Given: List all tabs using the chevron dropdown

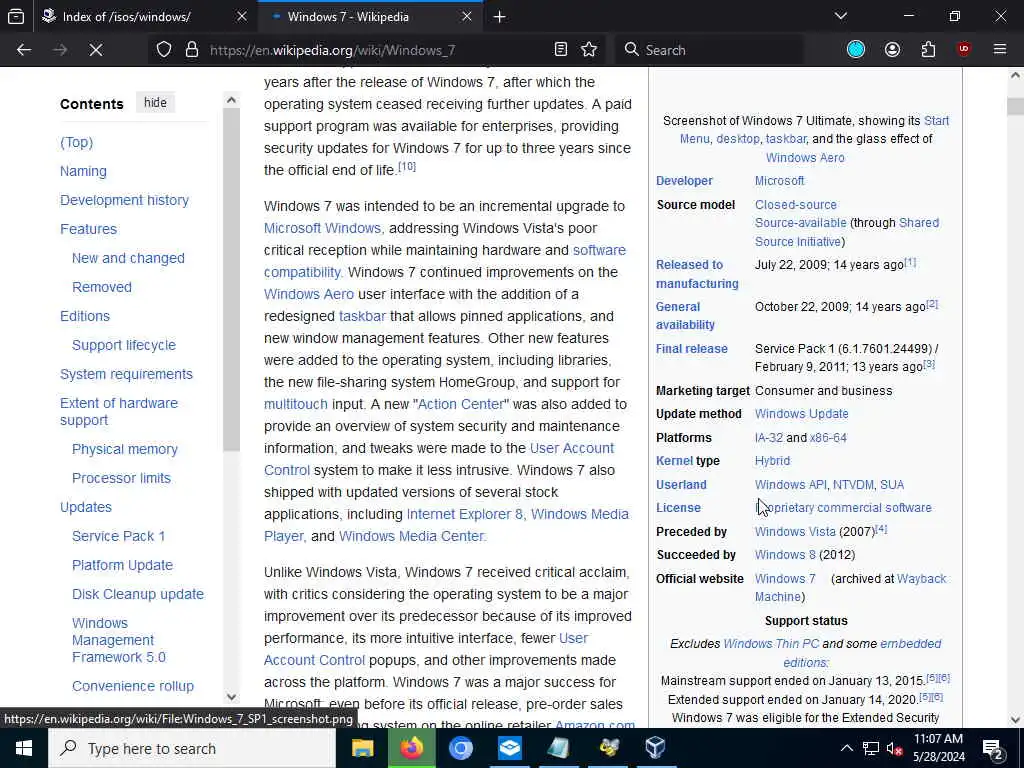Looking at the screenshot, I should [x=841, y=16].
